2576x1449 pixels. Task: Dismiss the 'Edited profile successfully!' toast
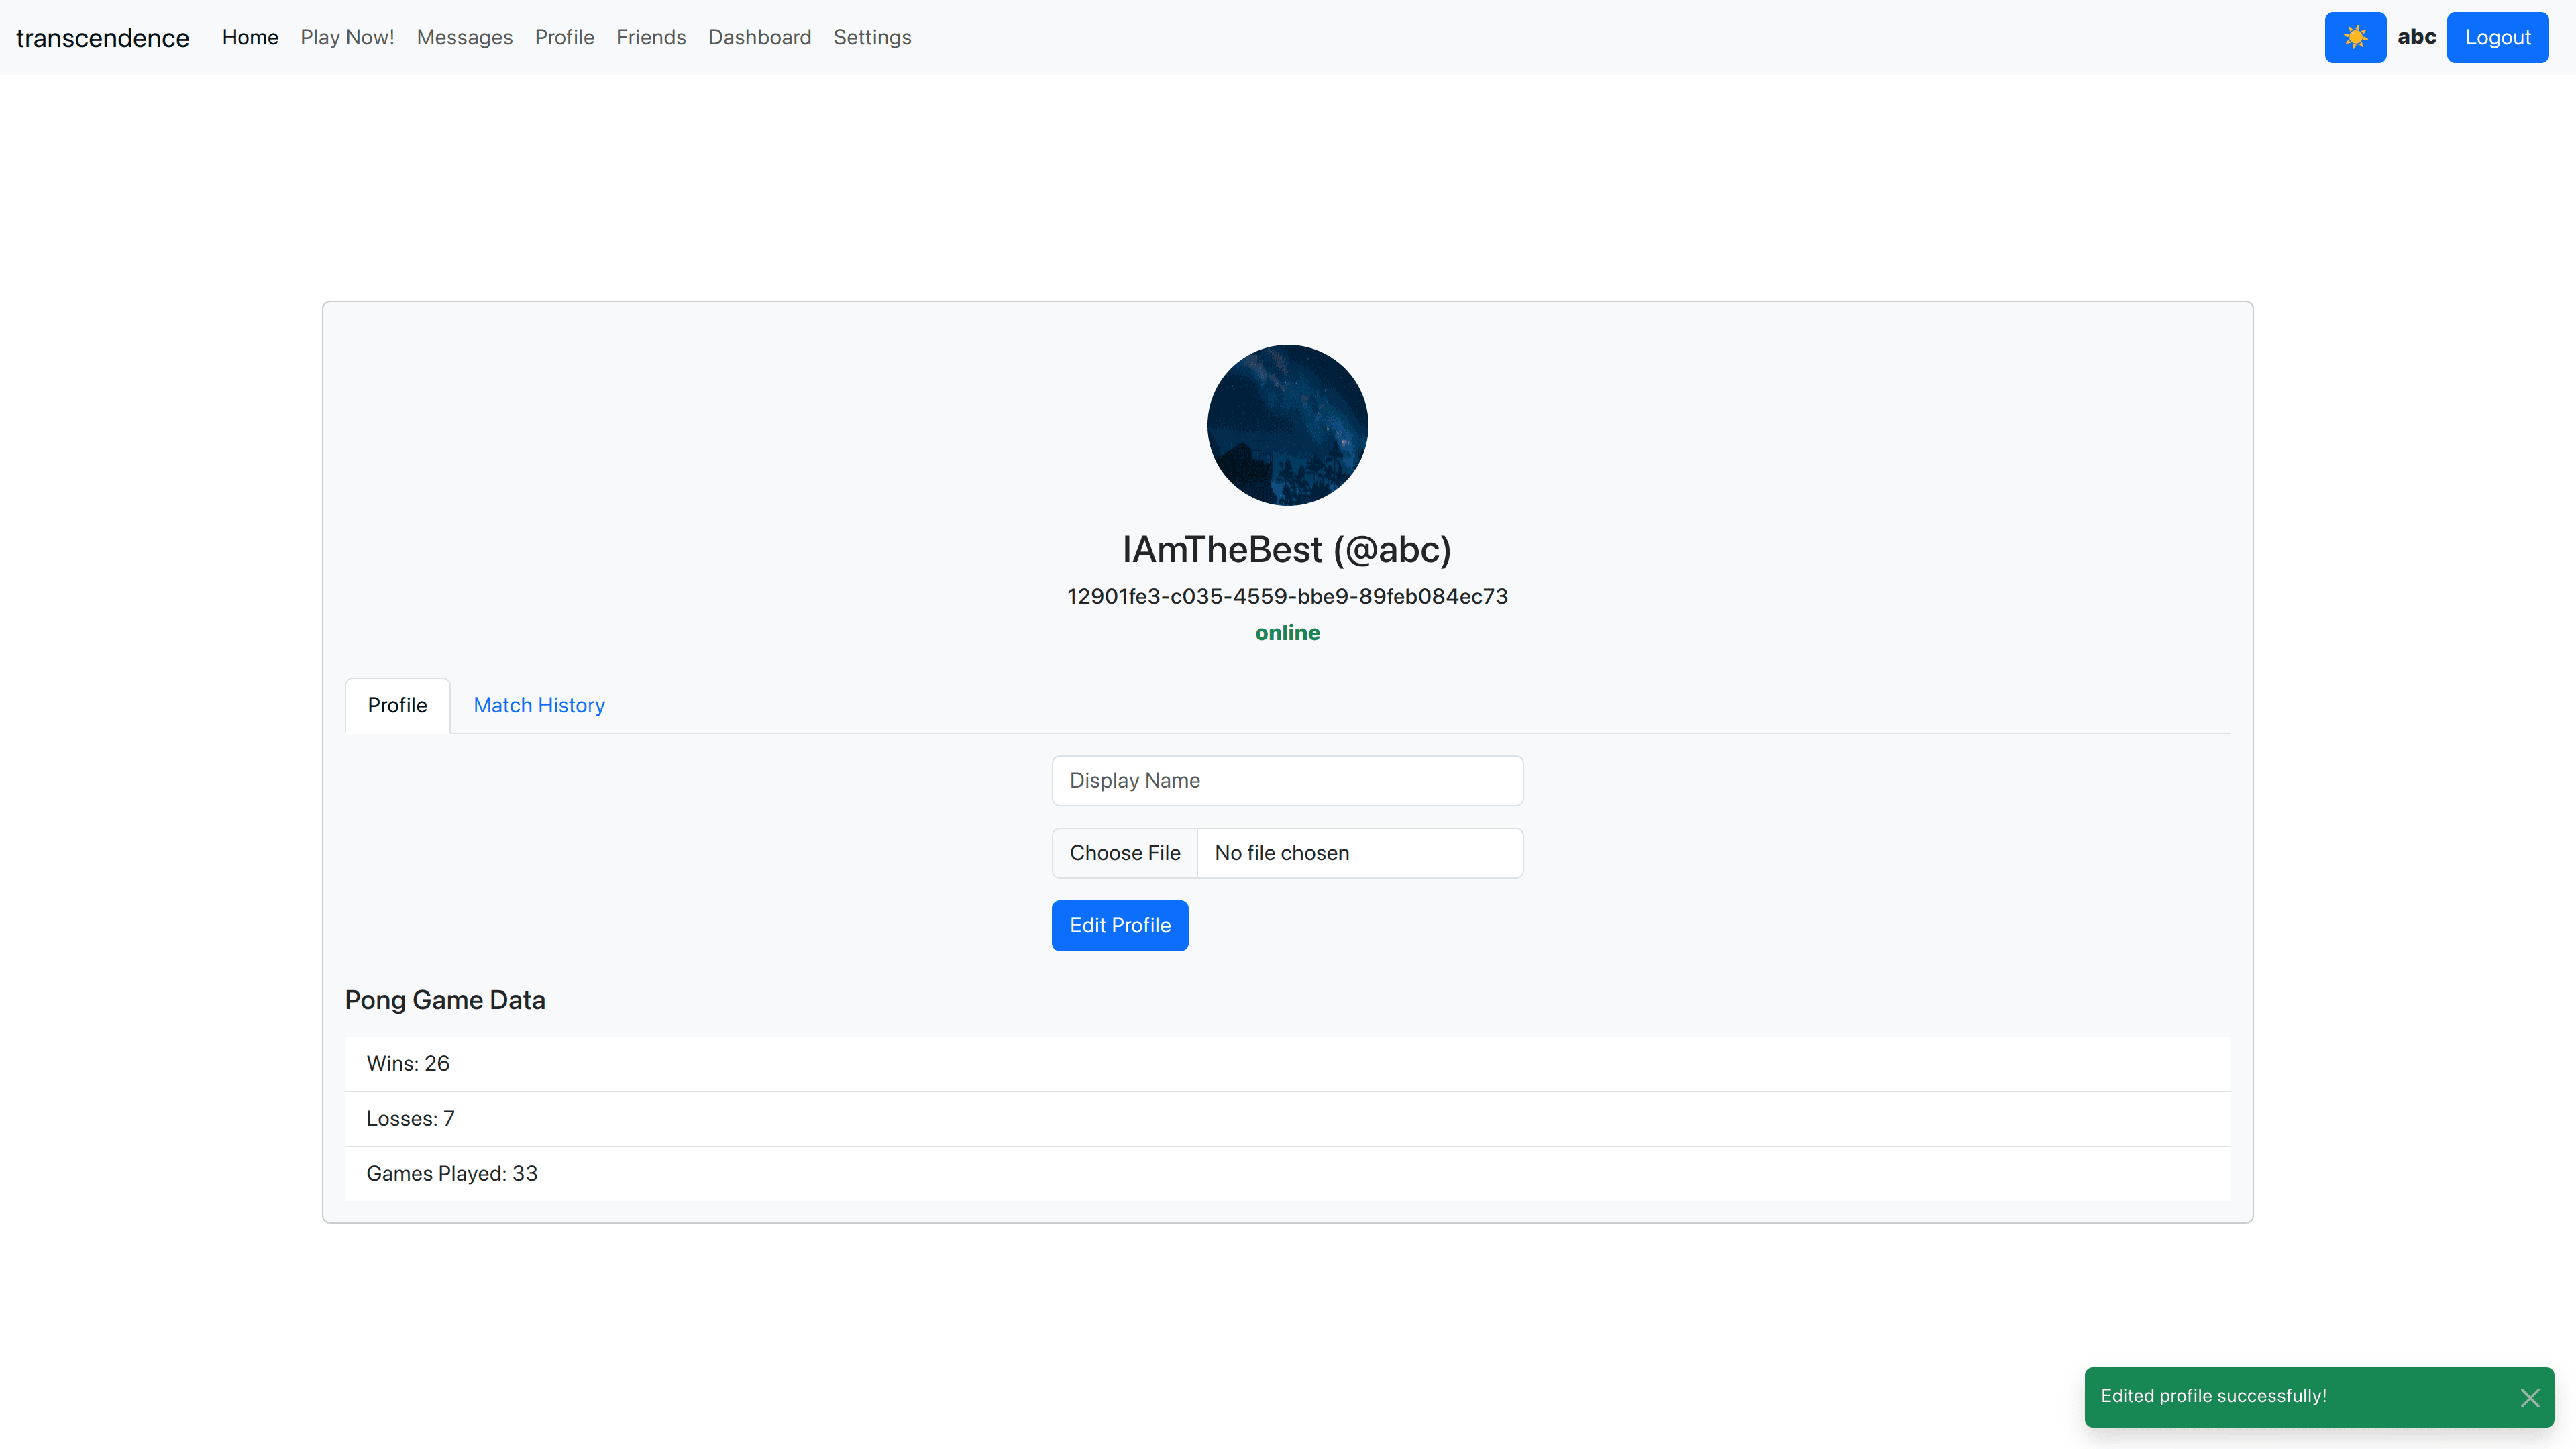click(2529, 1397)
